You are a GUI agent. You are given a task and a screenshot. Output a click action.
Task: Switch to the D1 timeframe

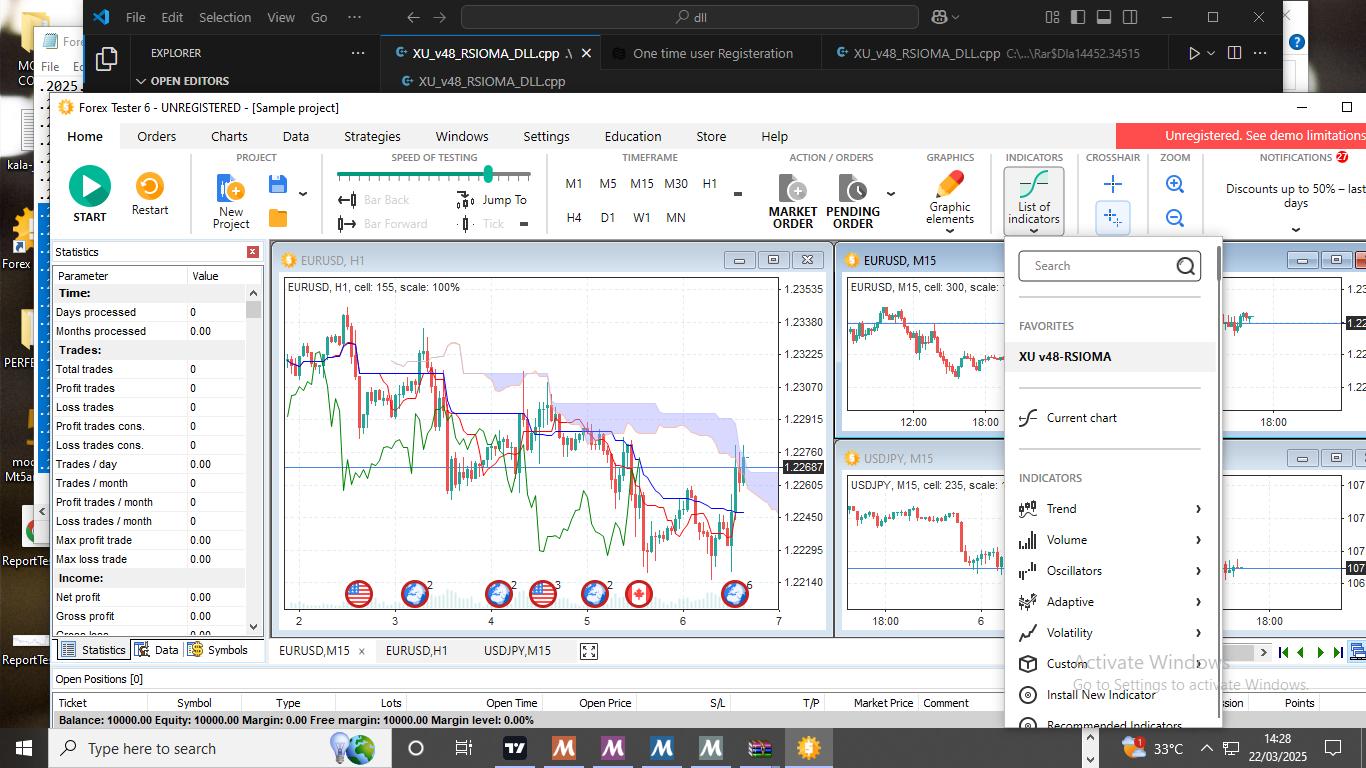[608, 217]
